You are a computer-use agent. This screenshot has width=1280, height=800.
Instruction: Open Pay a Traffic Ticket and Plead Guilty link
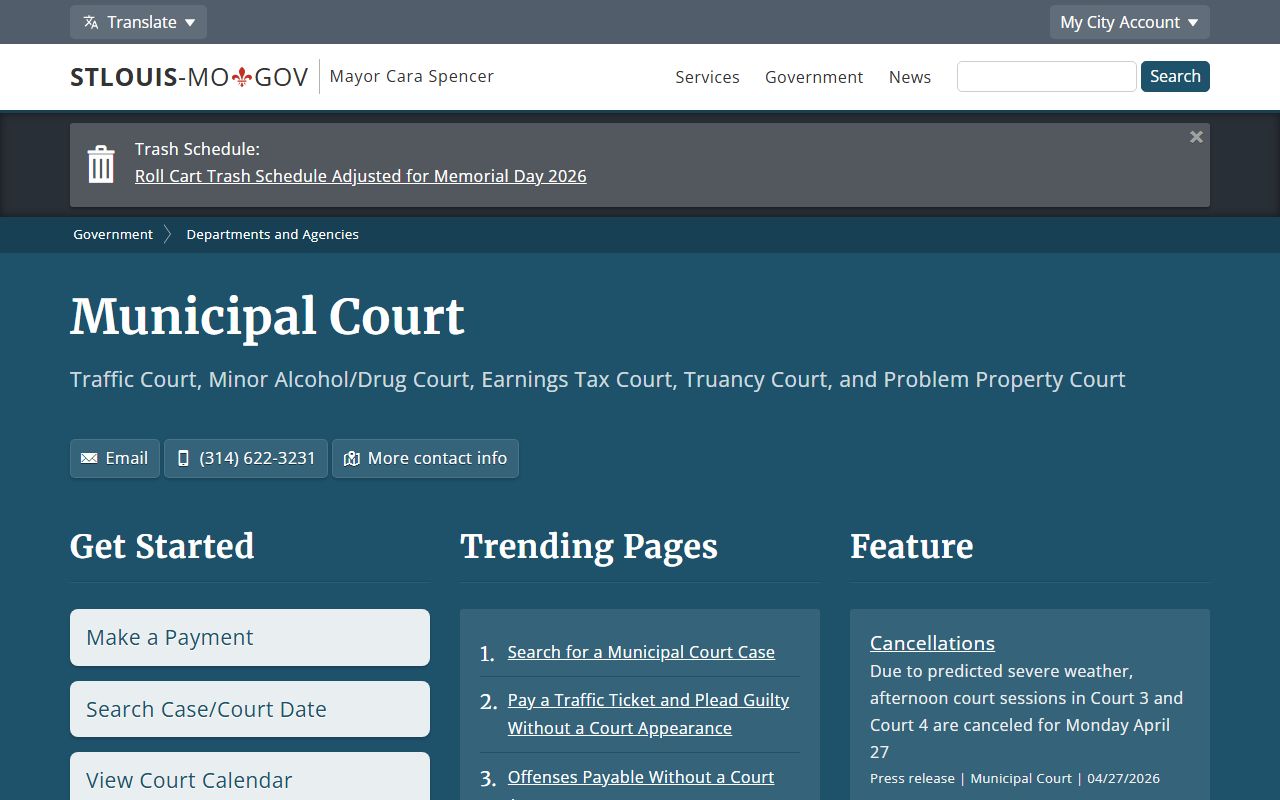point(648,714)
